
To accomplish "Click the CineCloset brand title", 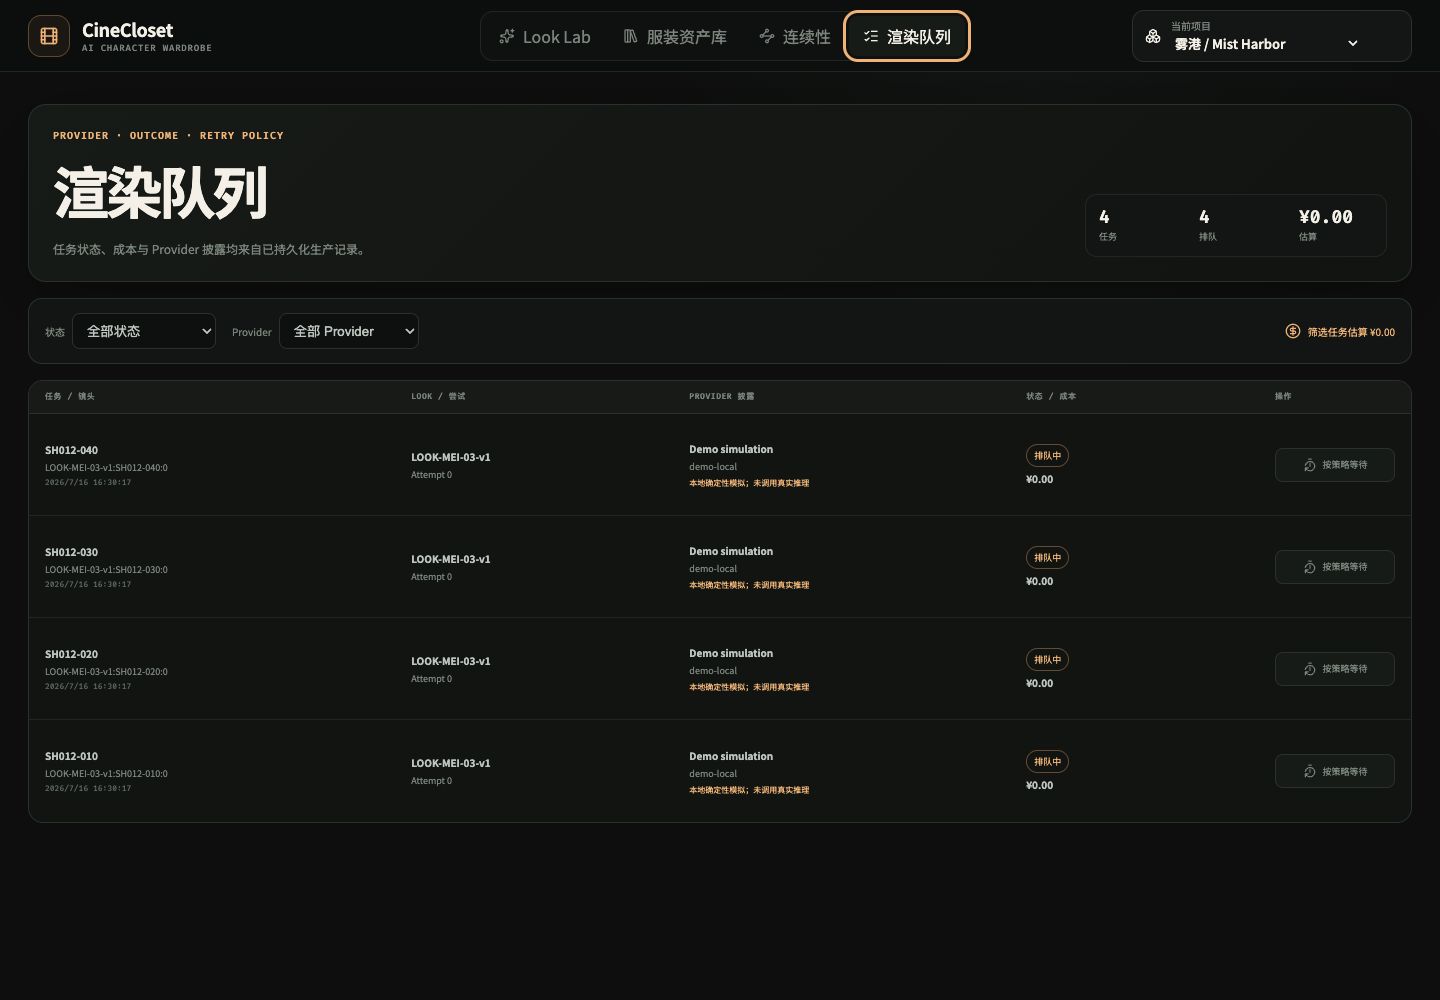I will coord(127,30).
